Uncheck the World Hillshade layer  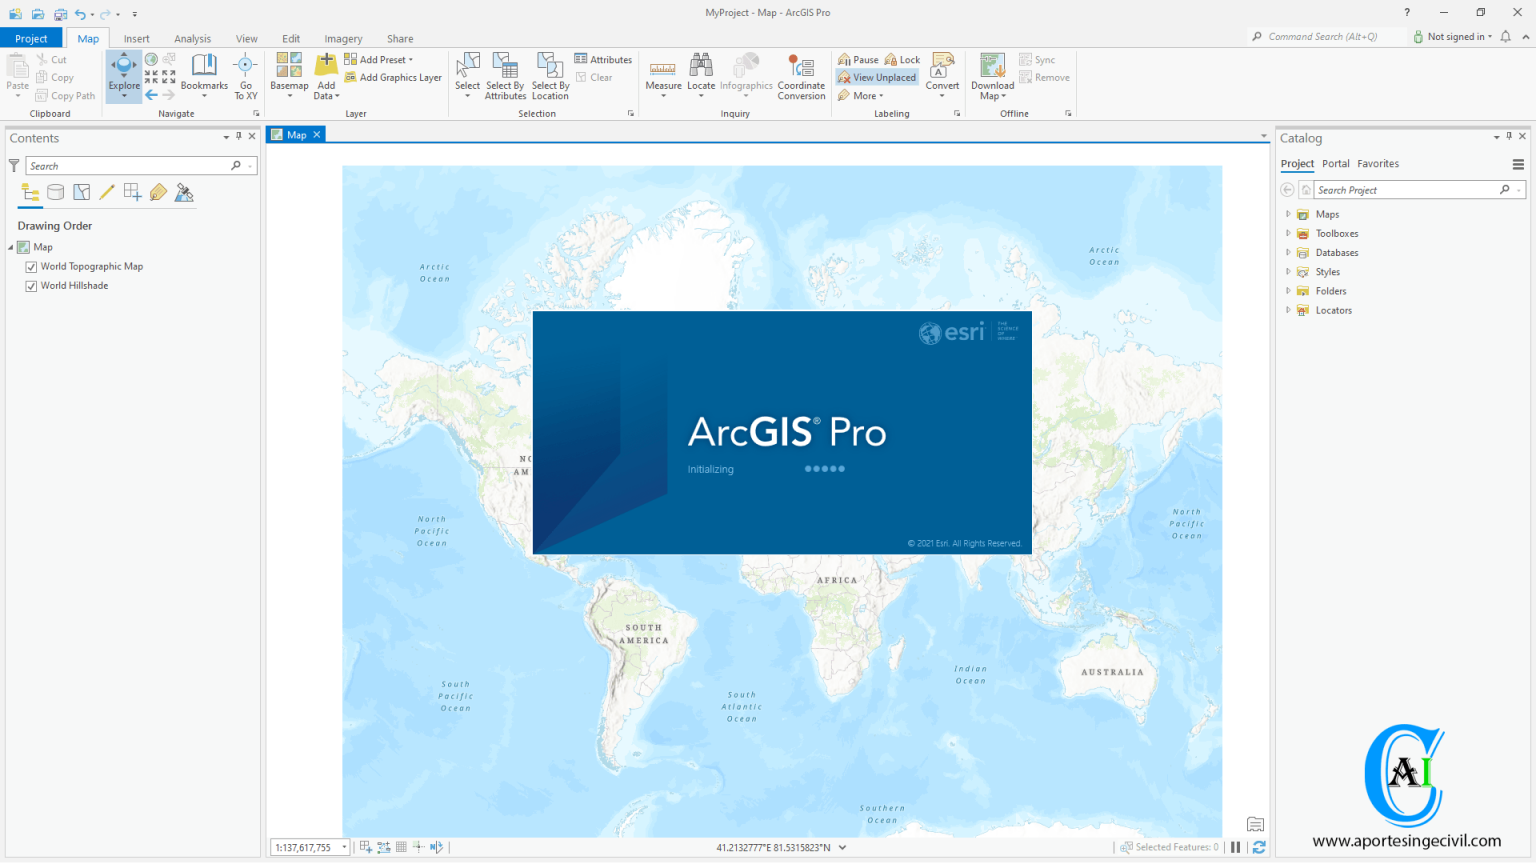point(31,285)
